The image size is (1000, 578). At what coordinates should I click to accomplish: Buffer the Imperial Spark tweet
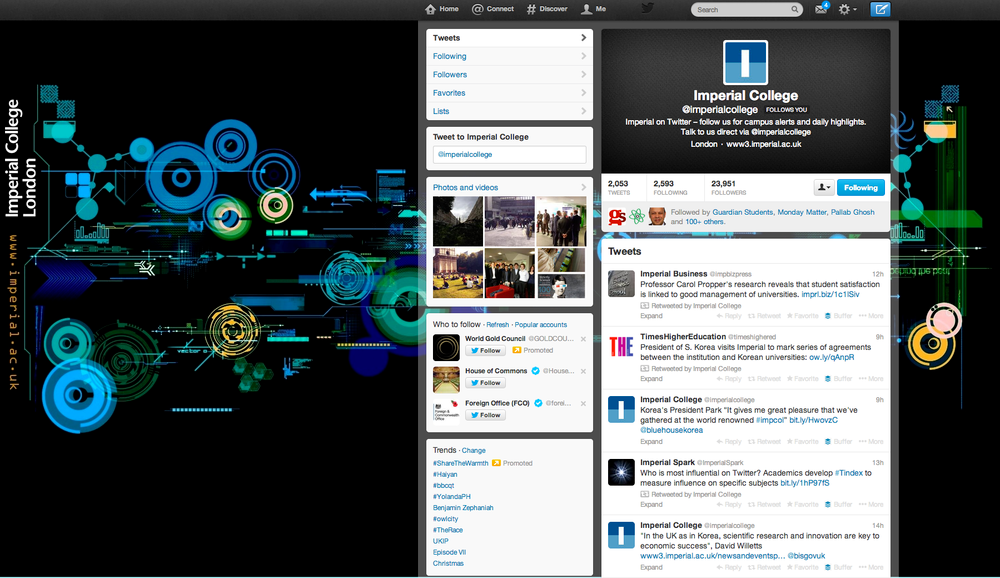click(x=839, y=505)
